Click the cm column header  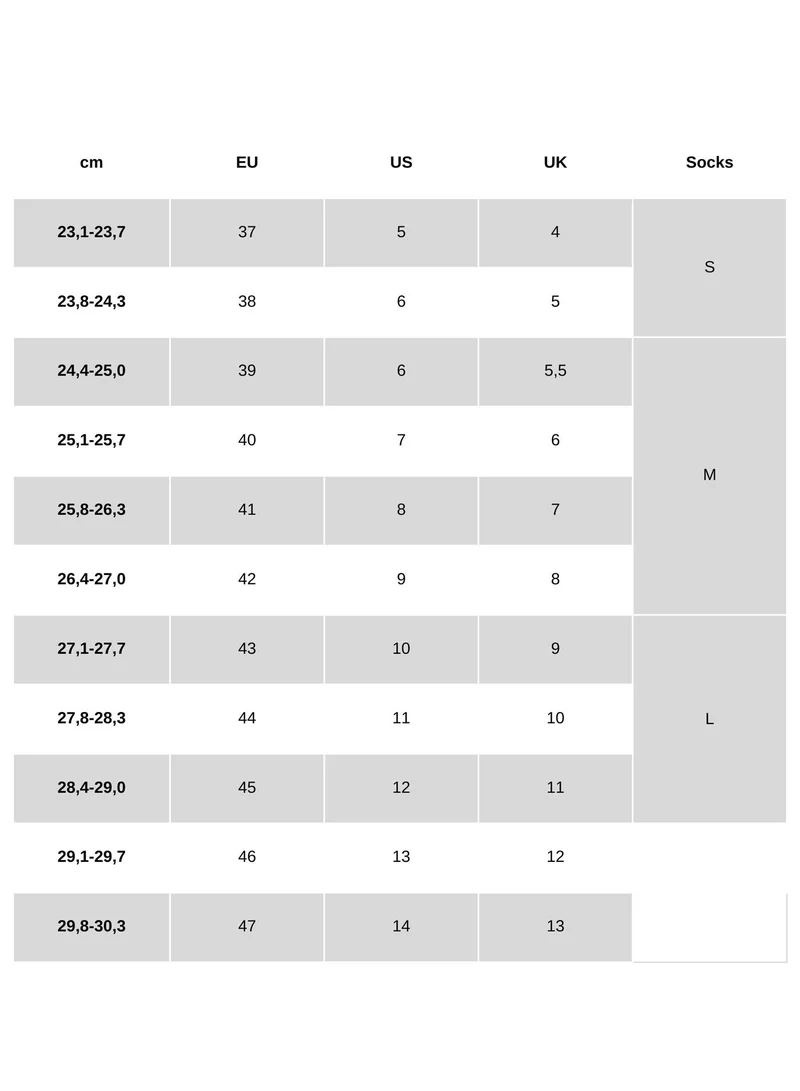tap(91, 162)
